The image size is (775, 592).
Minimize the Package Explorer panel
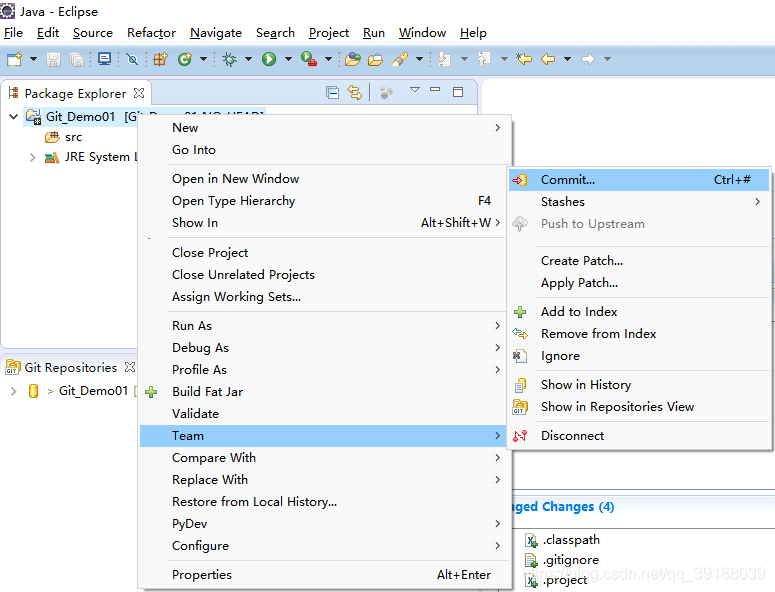(435, 90)
